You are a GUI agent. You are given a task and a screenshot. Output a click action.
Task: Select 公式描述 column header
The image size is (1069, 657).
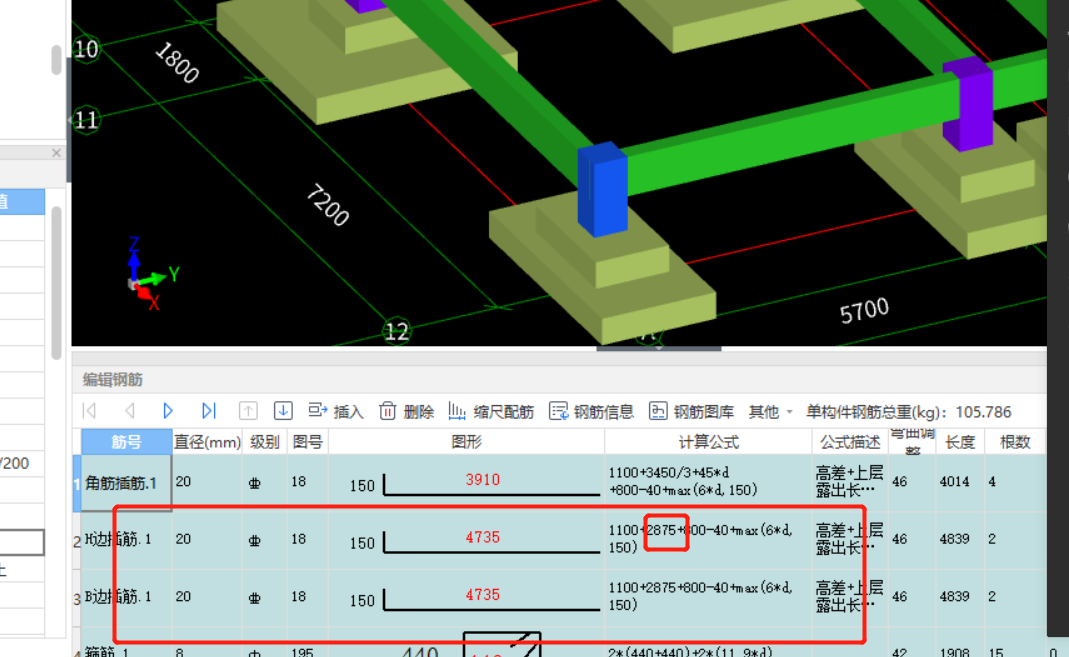click(850, 442)
